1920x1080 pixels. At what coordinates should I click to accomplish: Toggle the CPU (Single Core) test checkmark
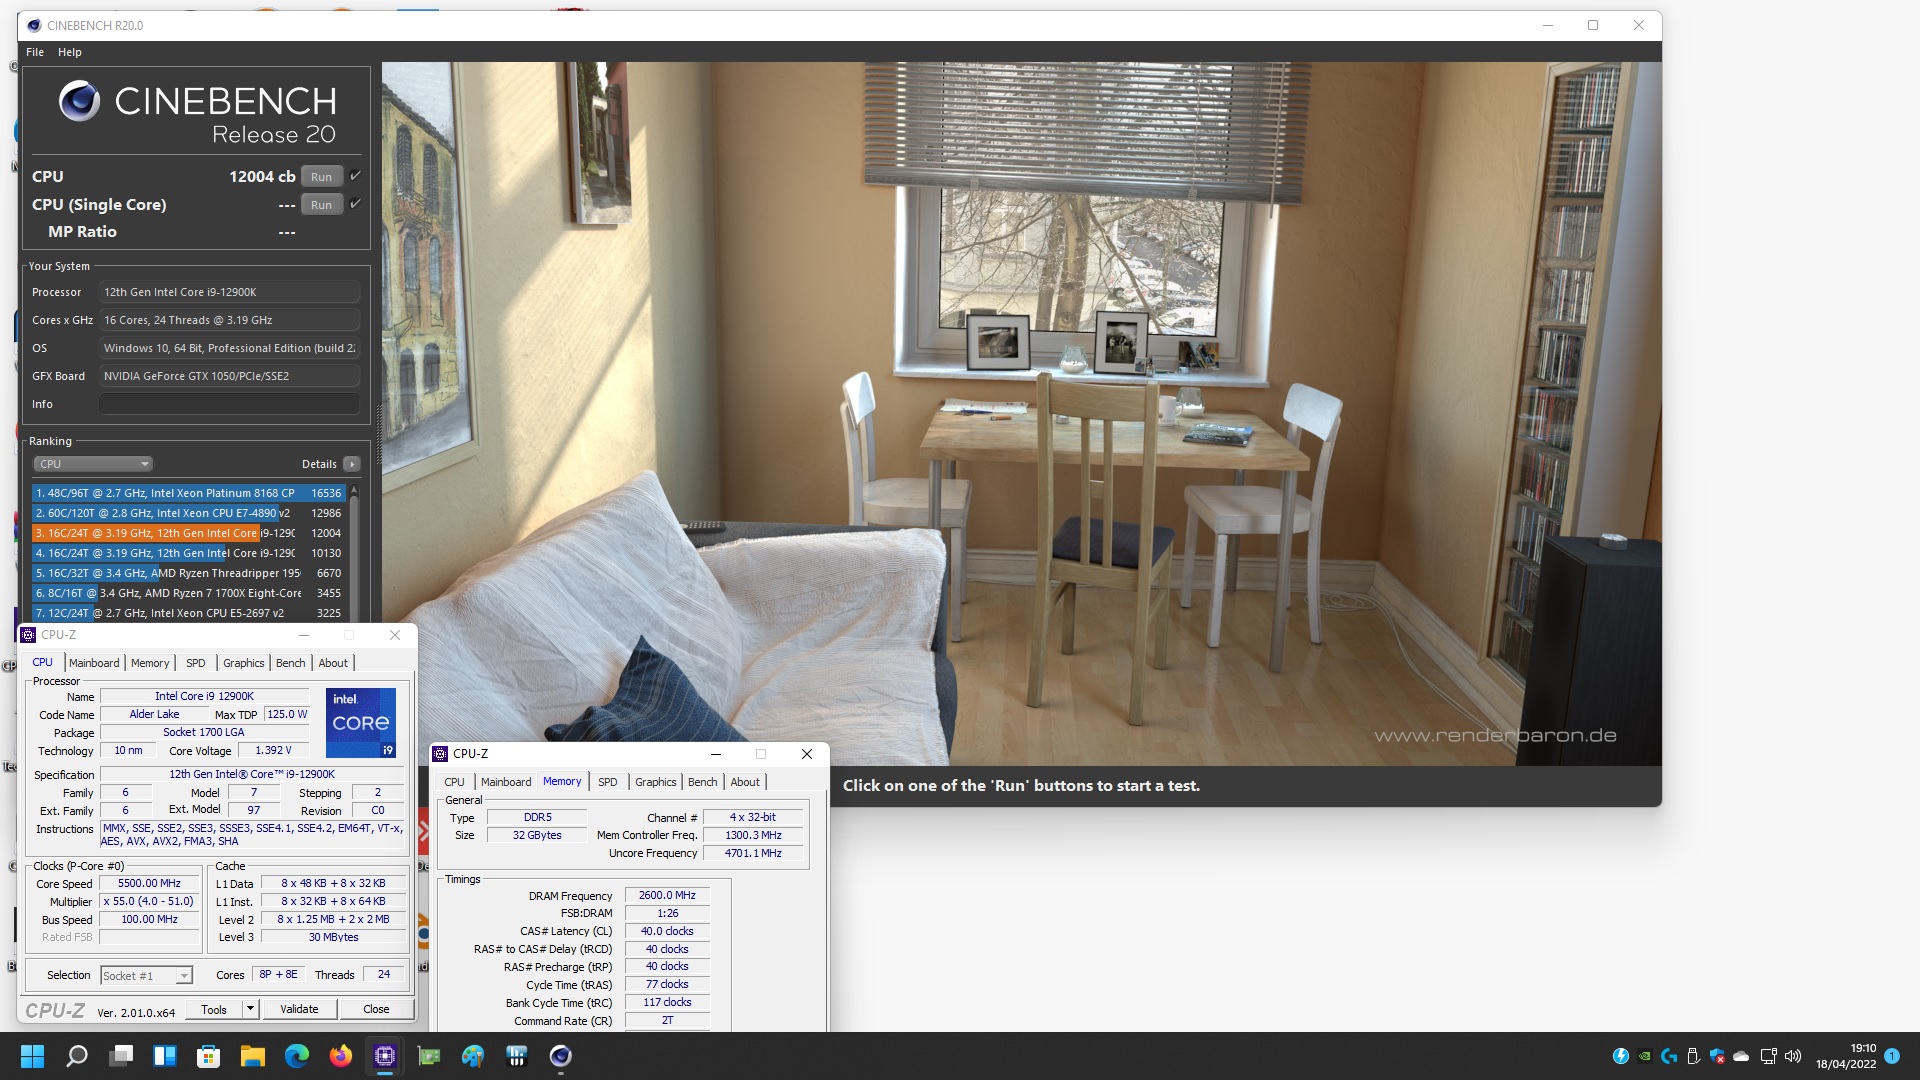click(355, 204)
